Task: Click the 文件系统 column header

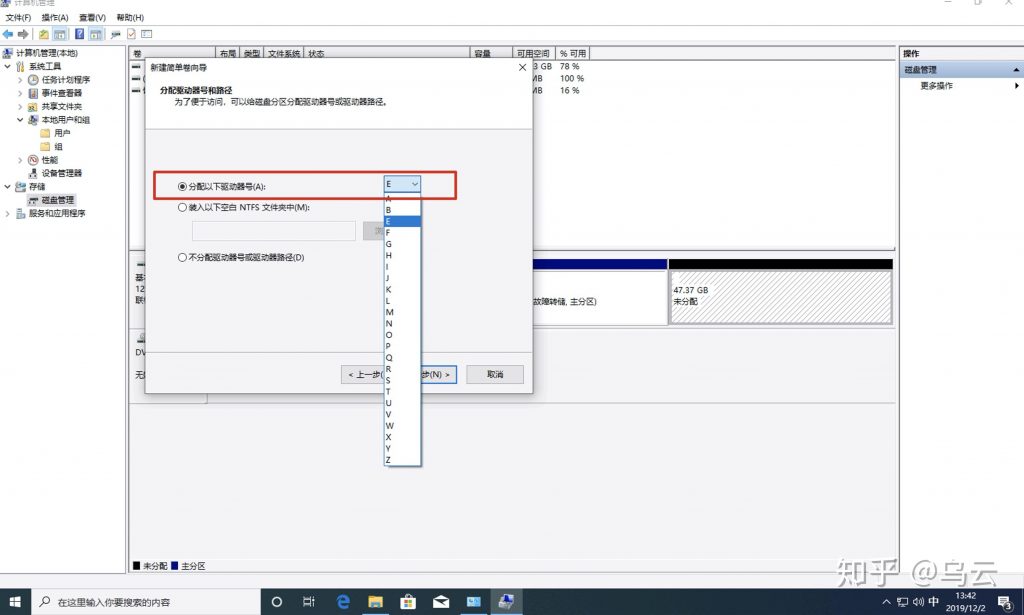Action: pos(283,53)
